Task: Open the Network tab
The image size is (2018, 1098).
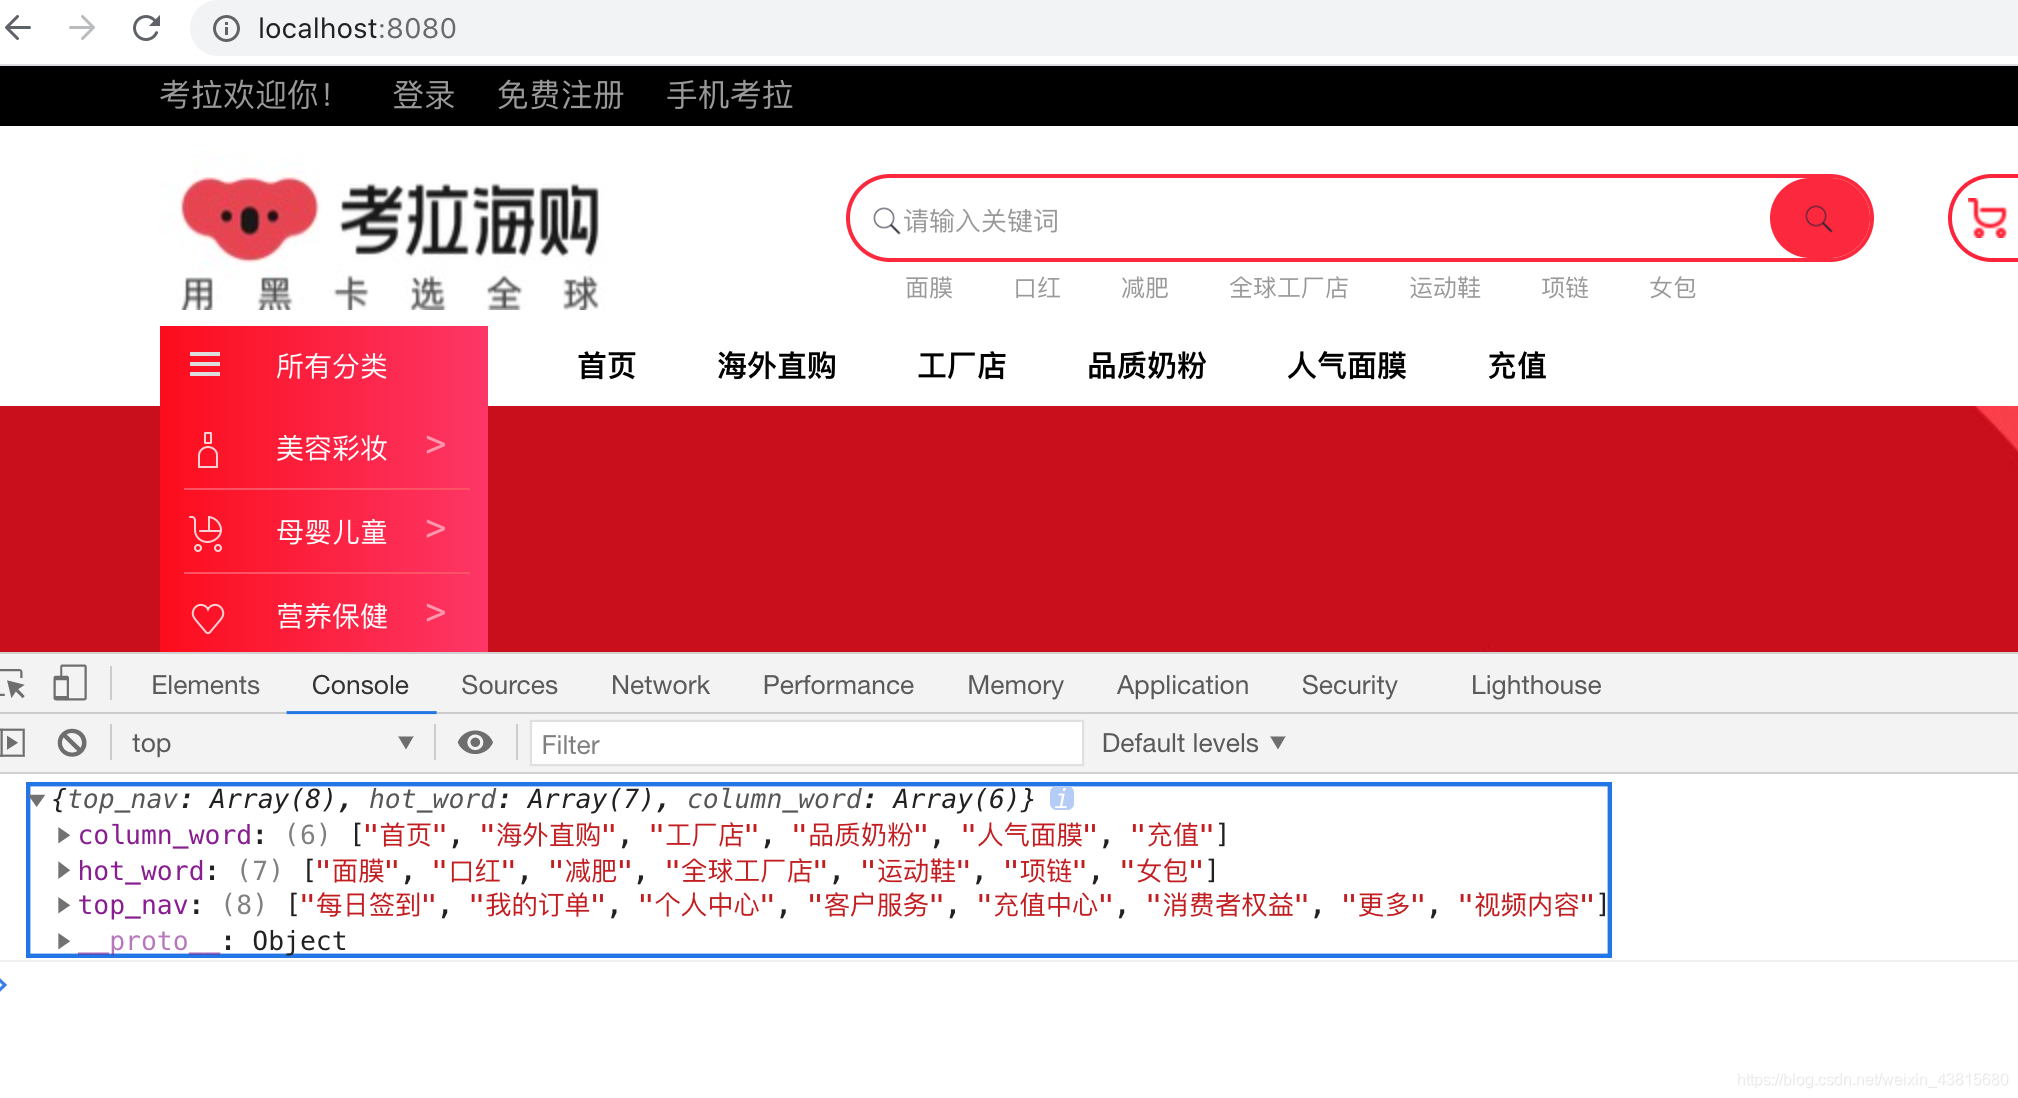Action: pos(660,685)
